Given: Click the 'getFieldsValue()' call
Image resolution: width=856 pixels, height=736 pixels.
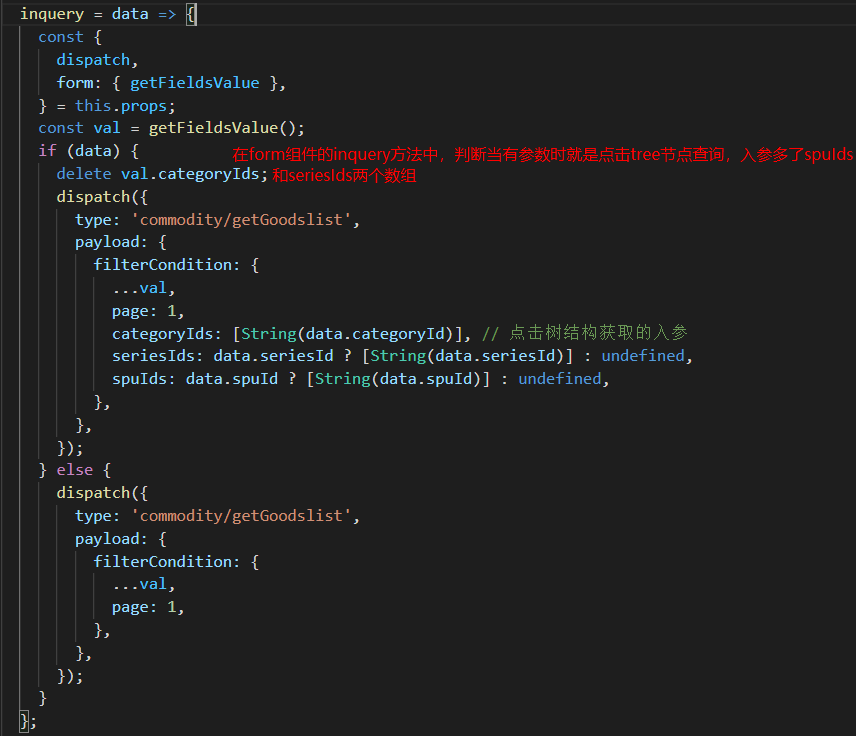Looking at the screenshot, I should (x=222, y=128).
